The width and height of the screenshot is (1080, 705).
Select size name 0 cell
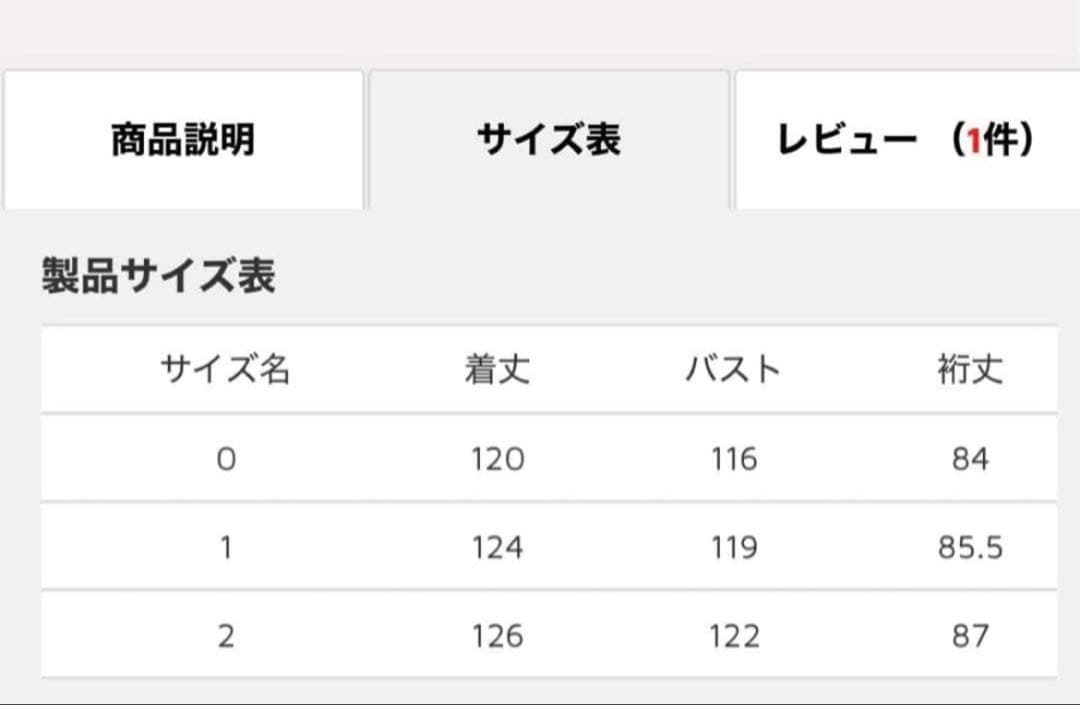(x=226, y=459)
